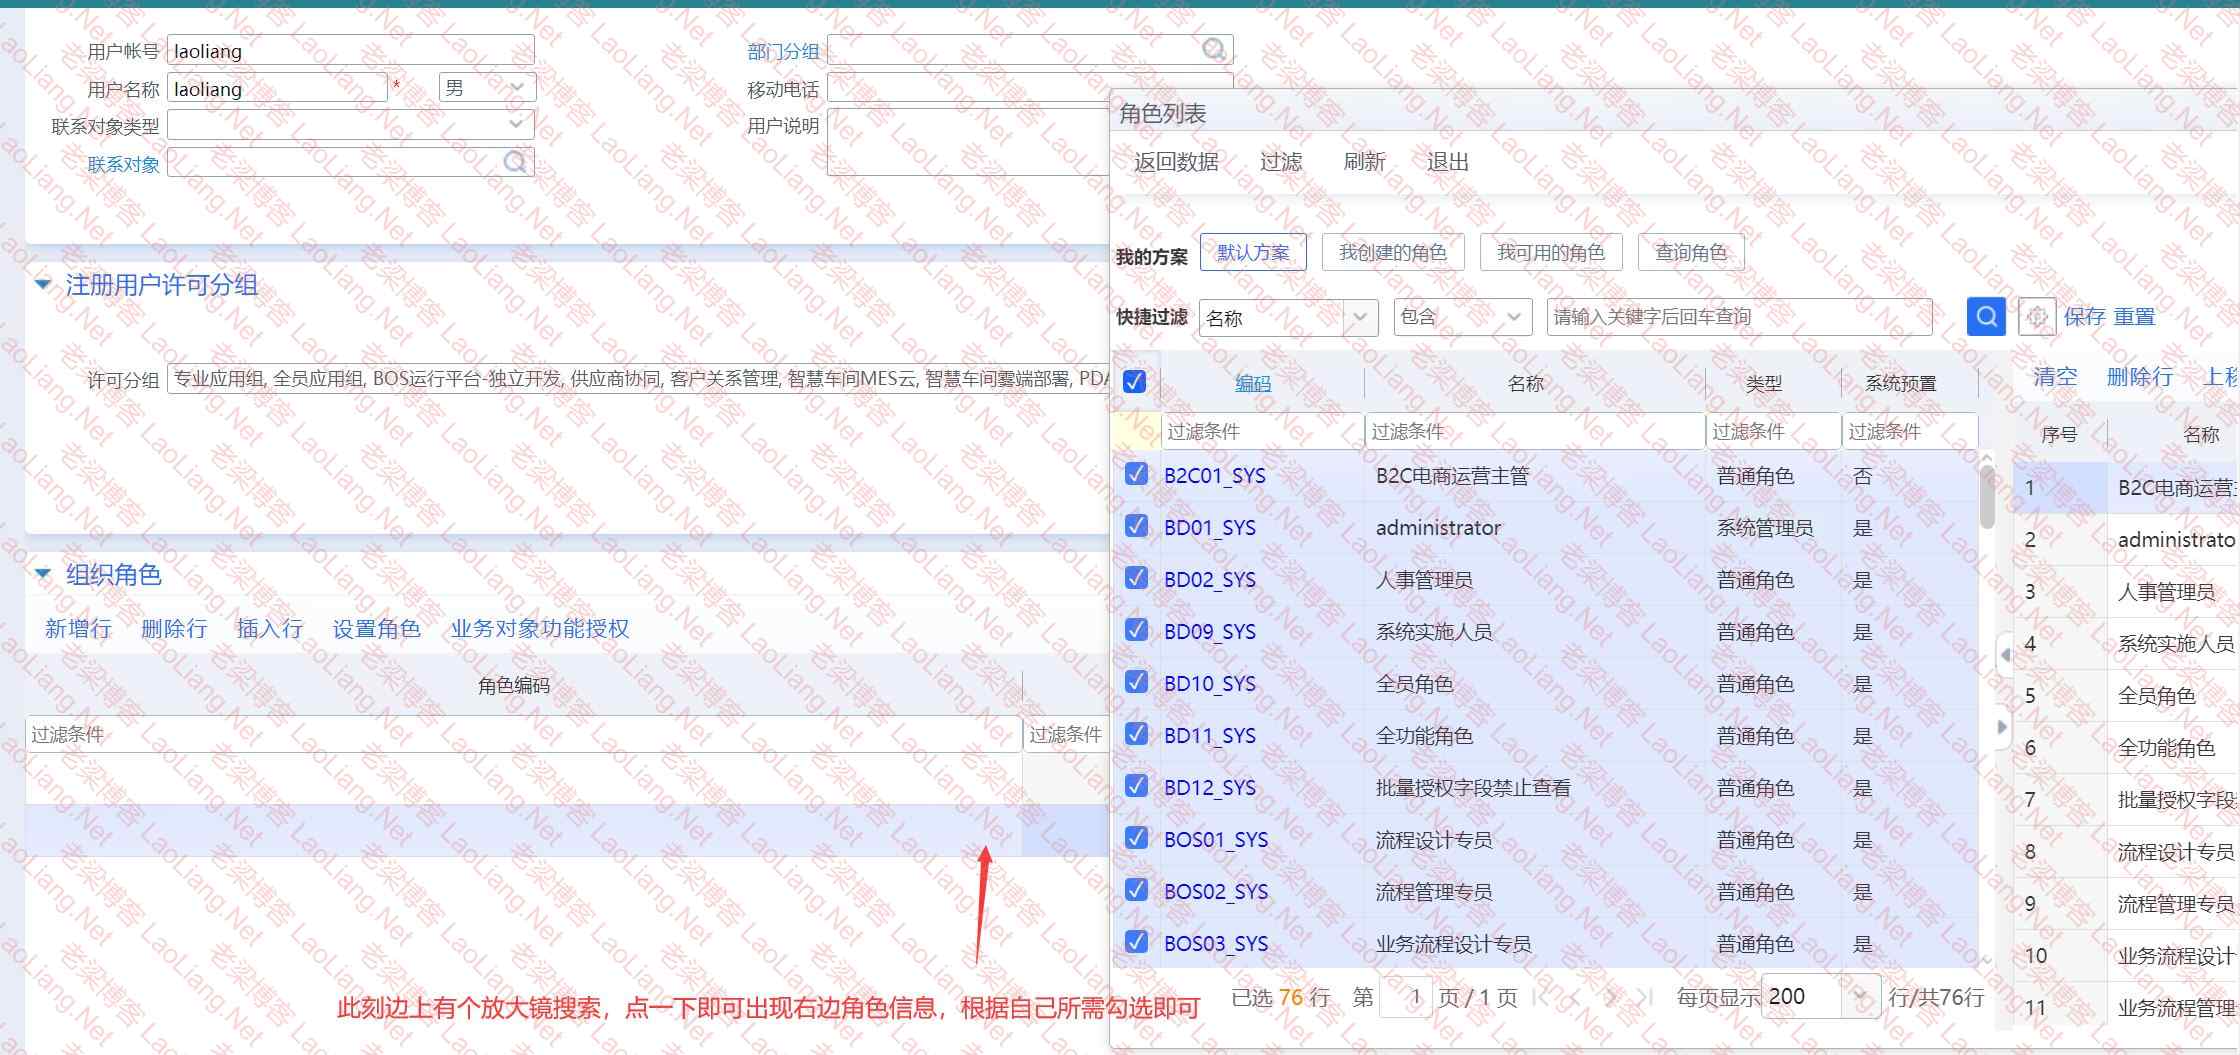Jump to last page in pager
2240x1055 pixels.
[x=1646, y=997]
